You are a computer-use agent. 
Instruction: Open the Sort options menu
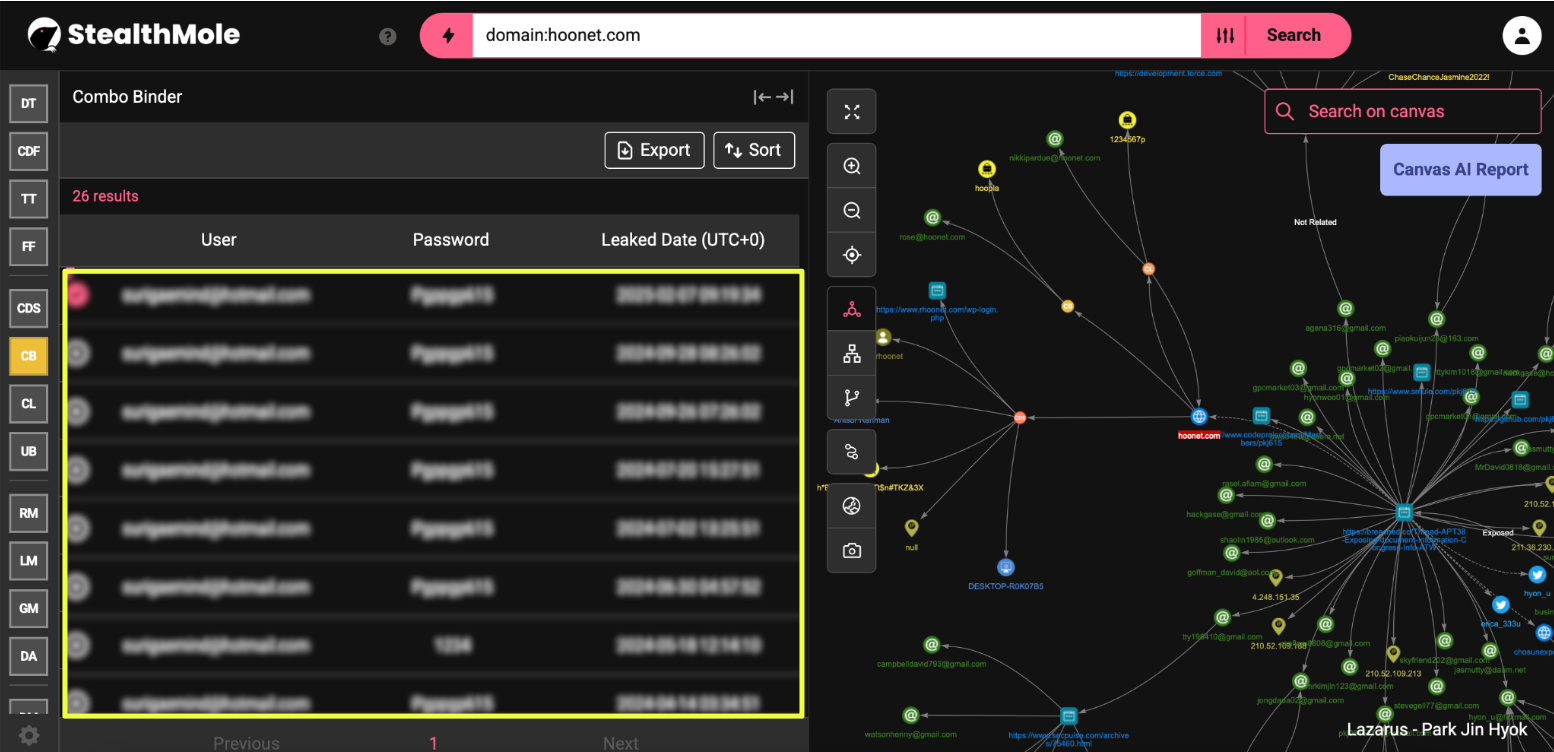click(x=753, y=150)
